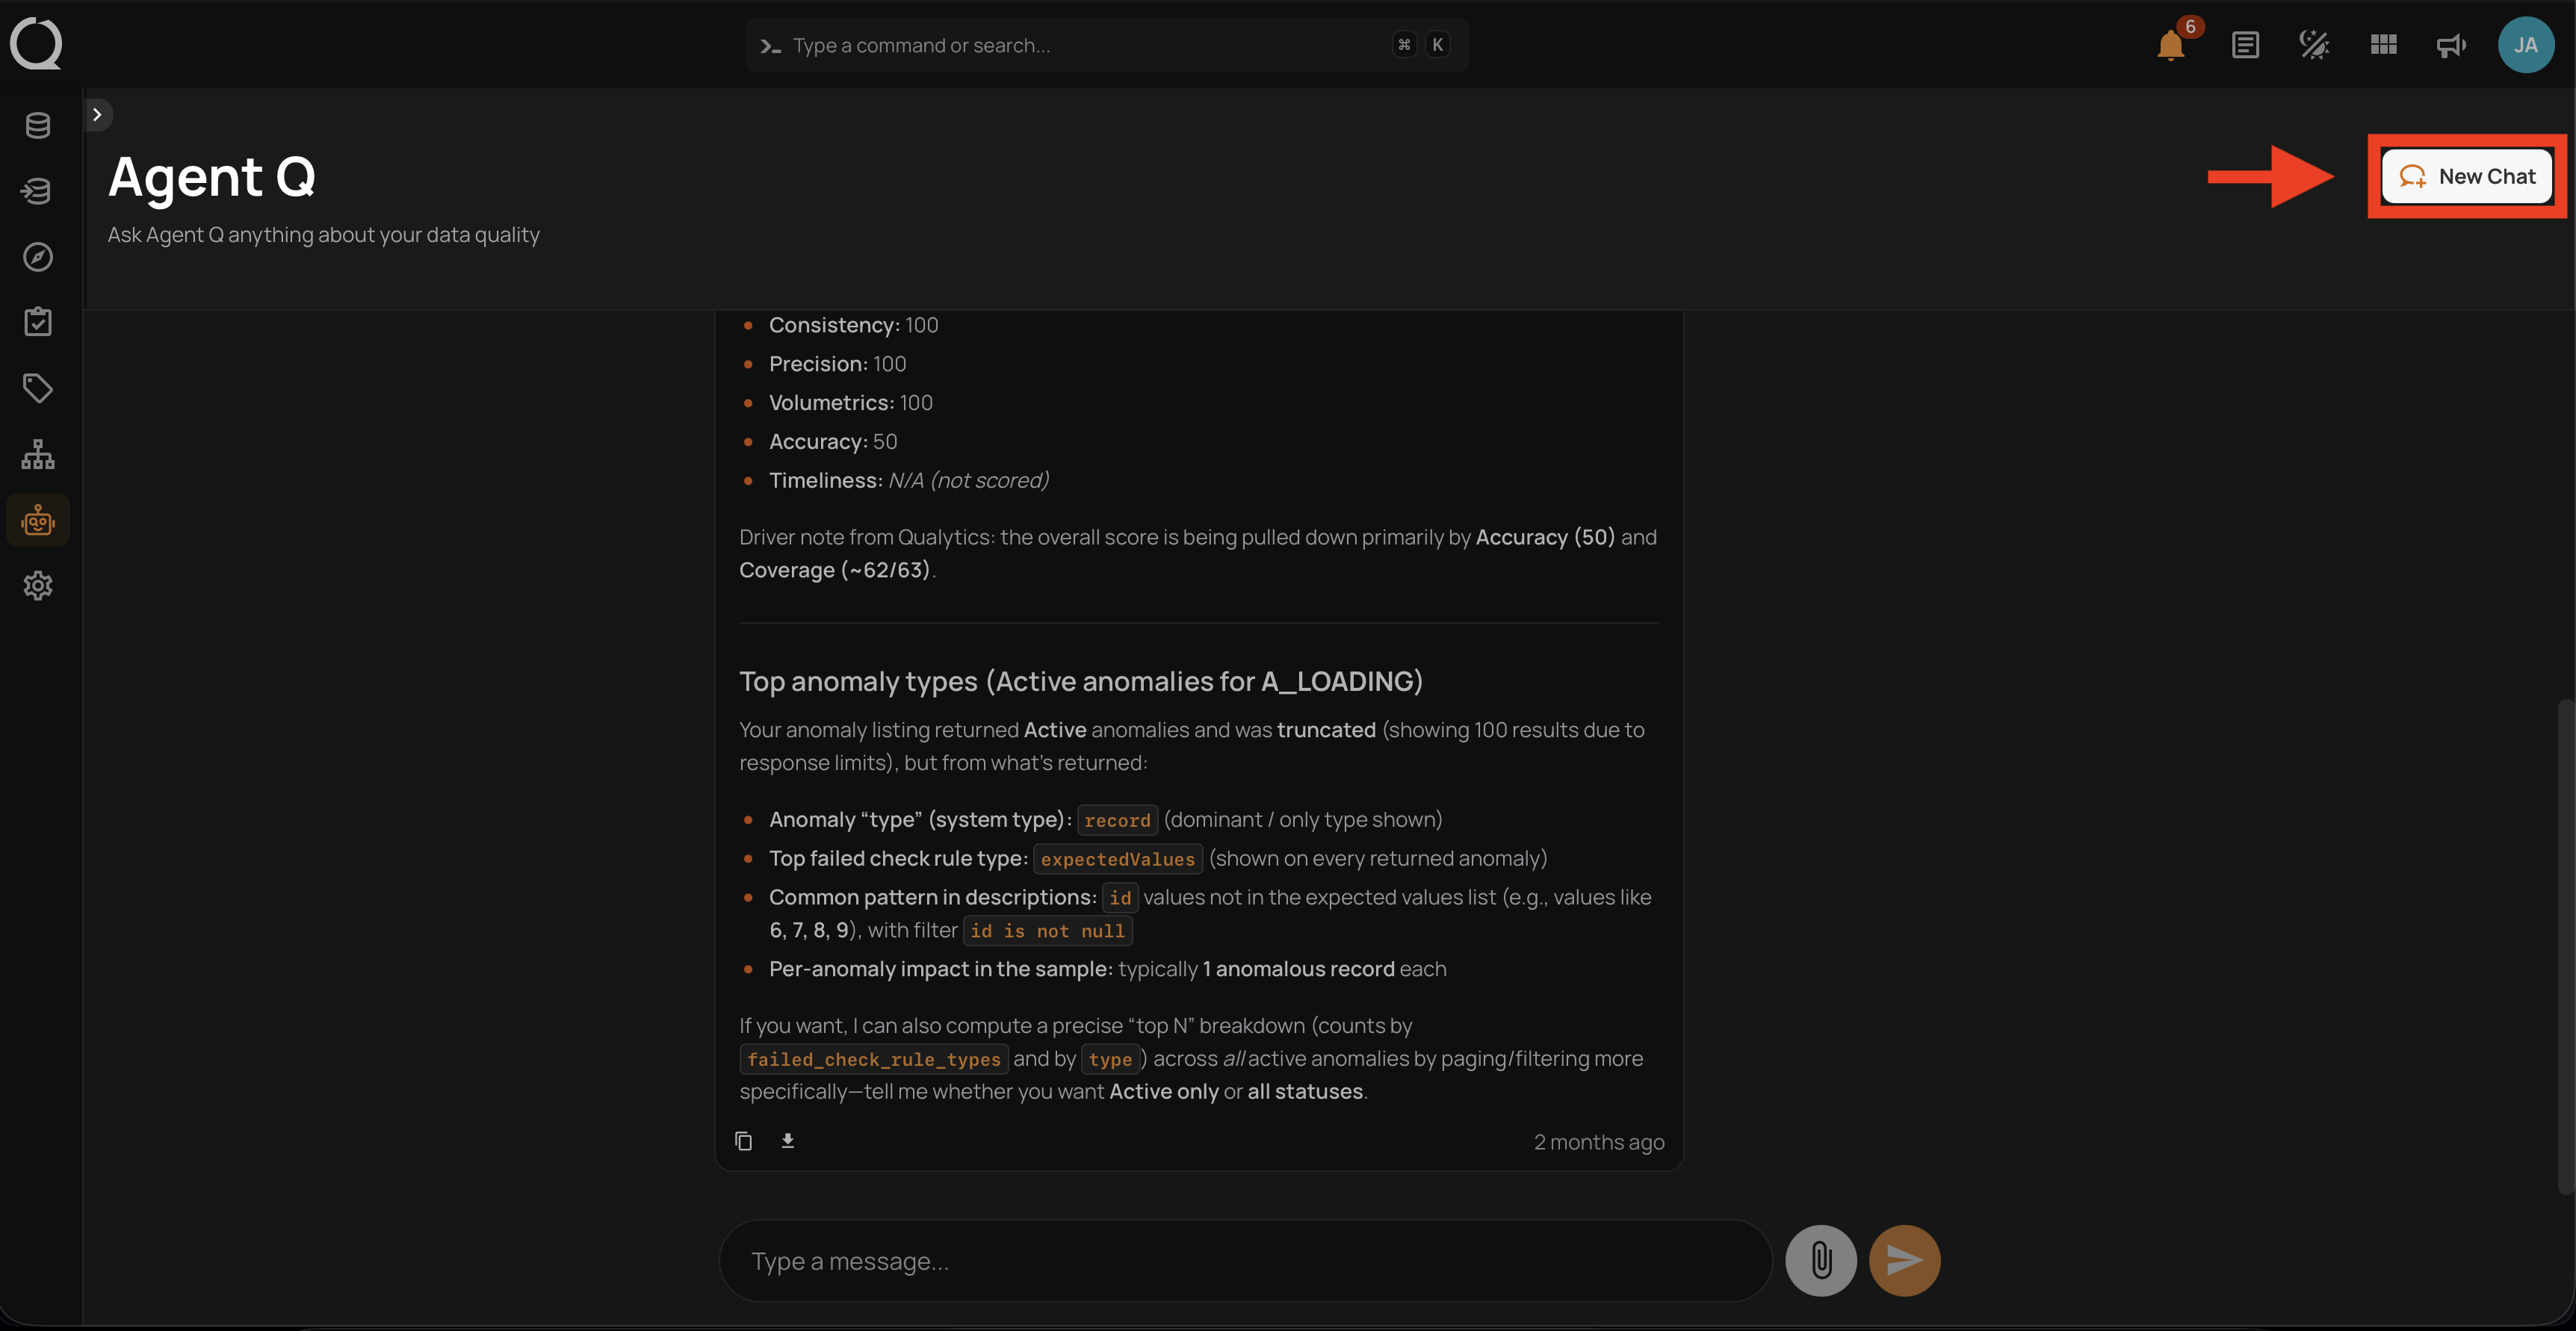Open the Datastores database icon in sidebar
The height and width of the screenshot is (1331, 2576).
pos(38,126)
